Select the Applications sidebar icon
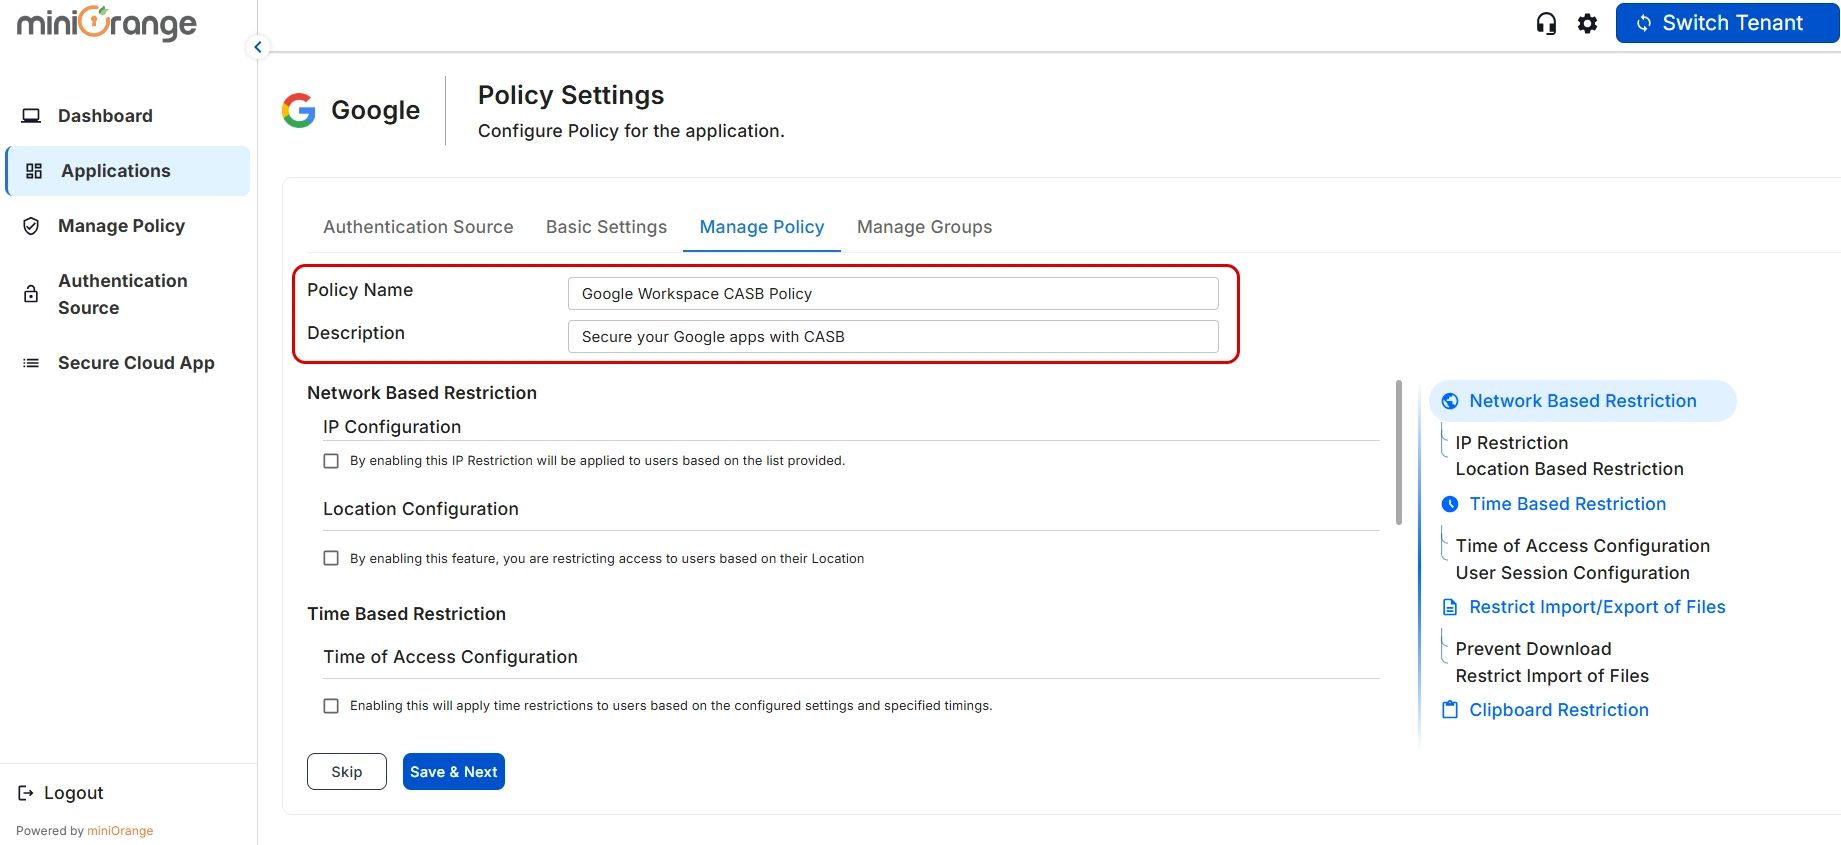 [x=32, y=170]
